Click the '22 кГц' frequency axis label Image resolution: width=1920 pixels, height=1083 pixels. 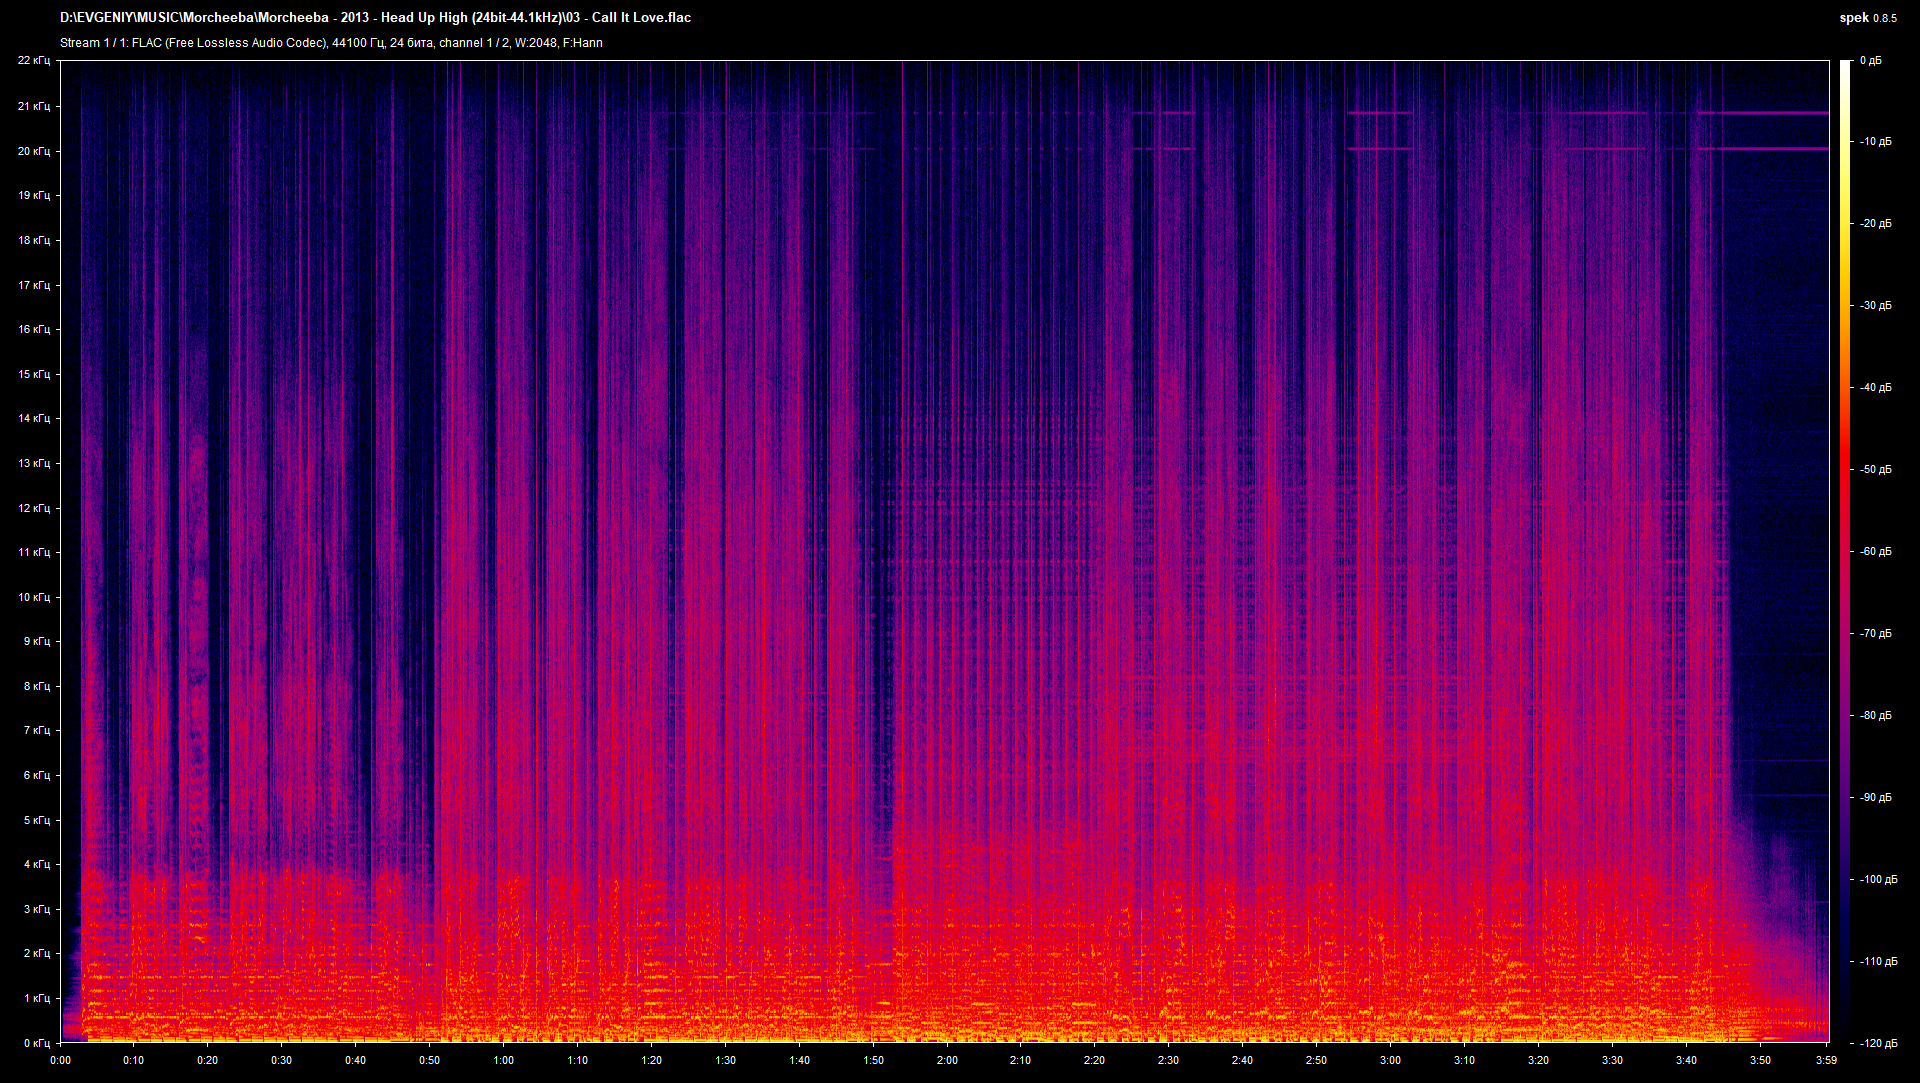[x=34, y=61]
